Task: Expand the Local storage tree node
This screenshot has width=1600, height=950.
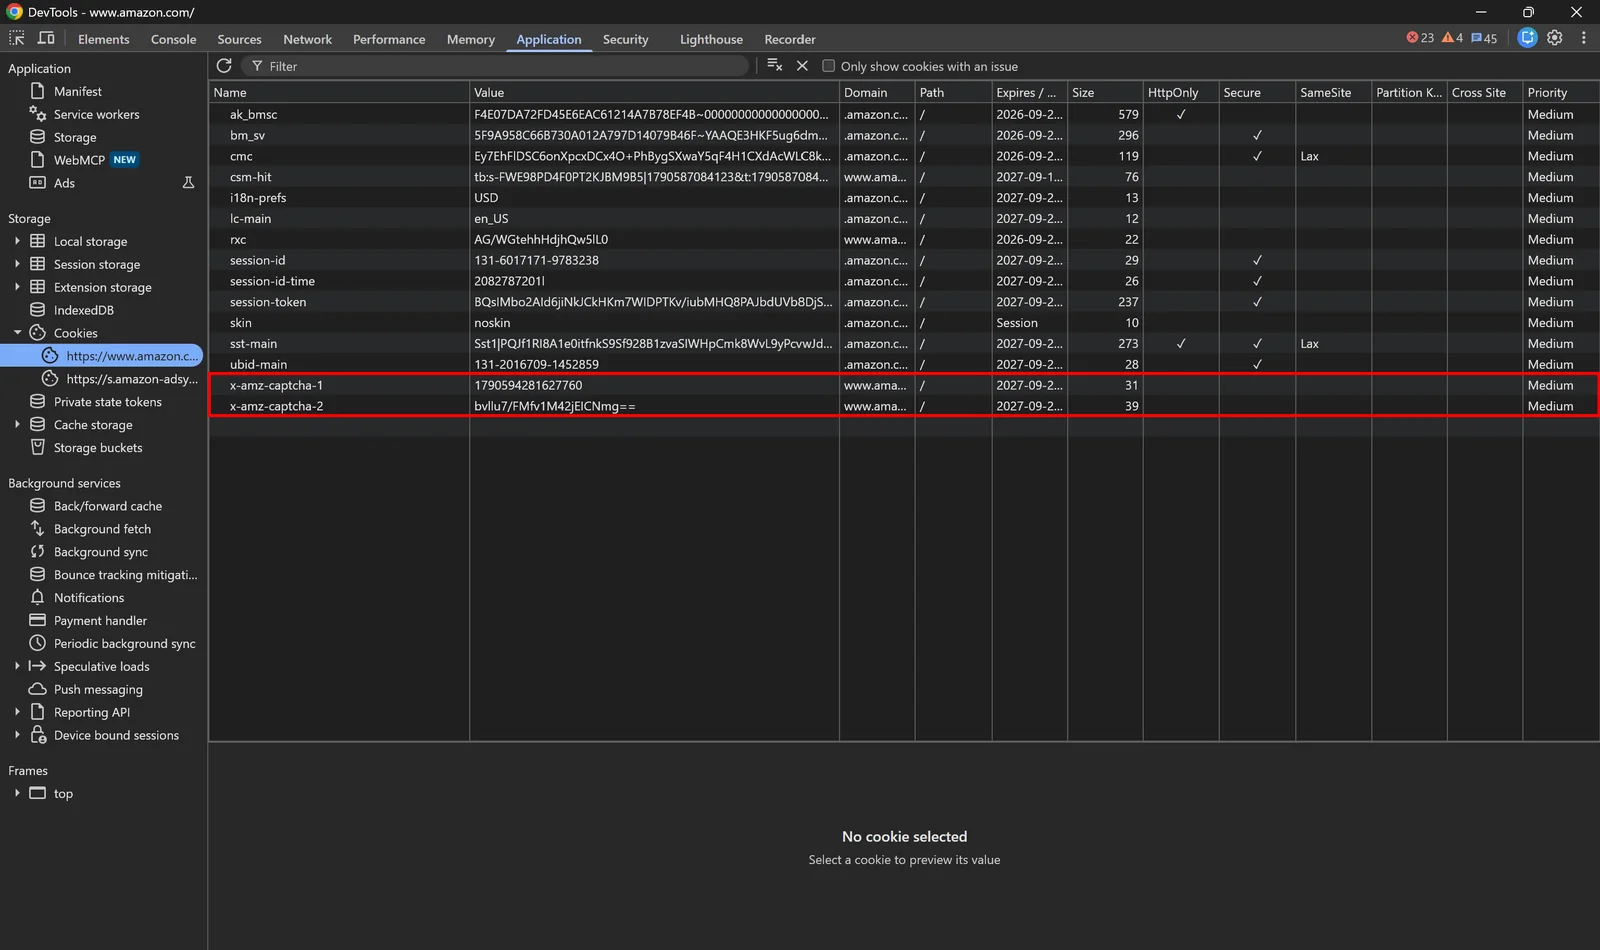Action: pyautogui.click(x=17, y=241)
